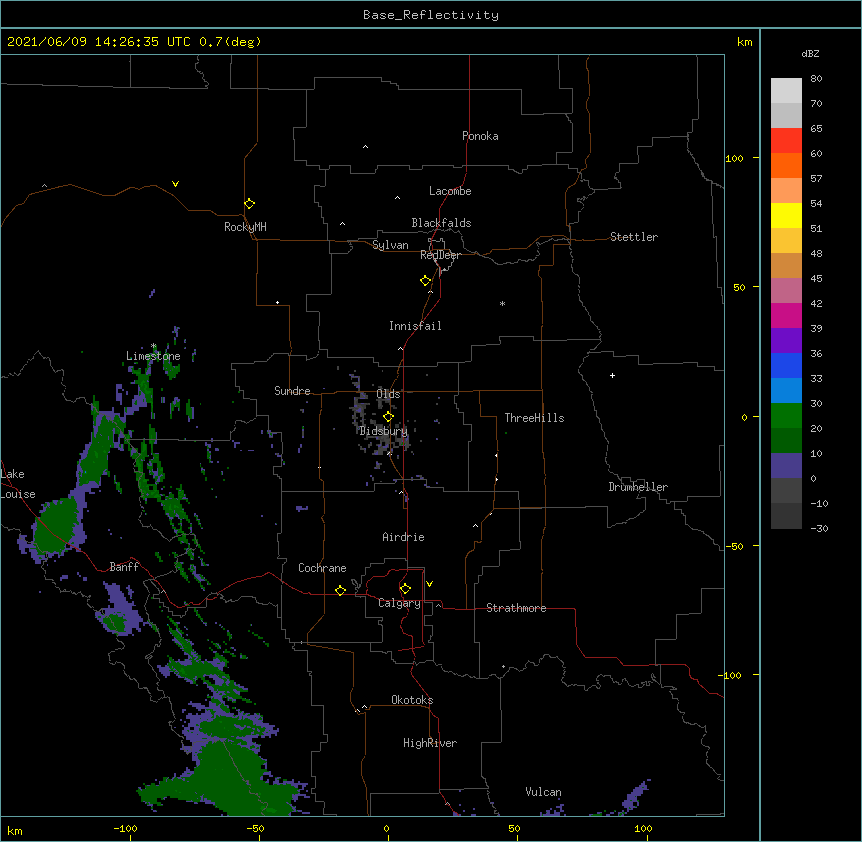862x842 pixels.
Task: Click the dBZ legend heading
Action: tap(810, 53)
